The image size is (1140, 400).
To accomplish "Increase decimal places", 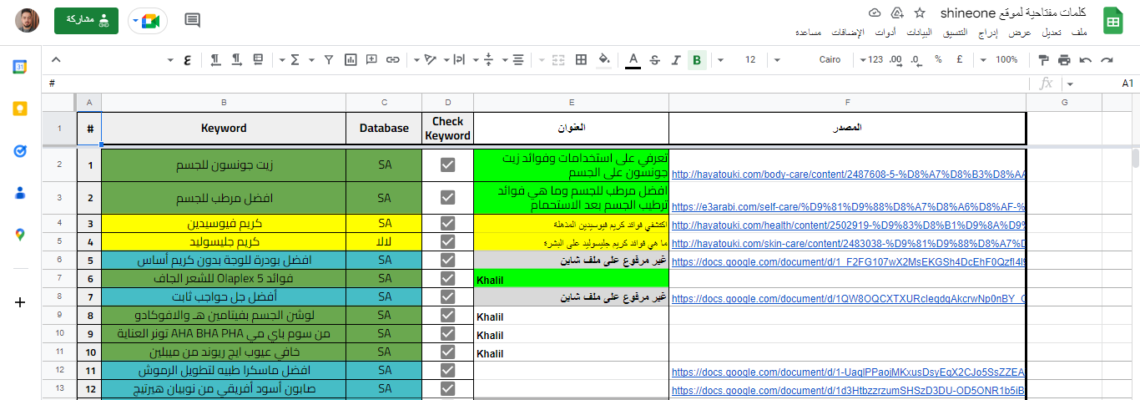I will [x=894, y=60].
